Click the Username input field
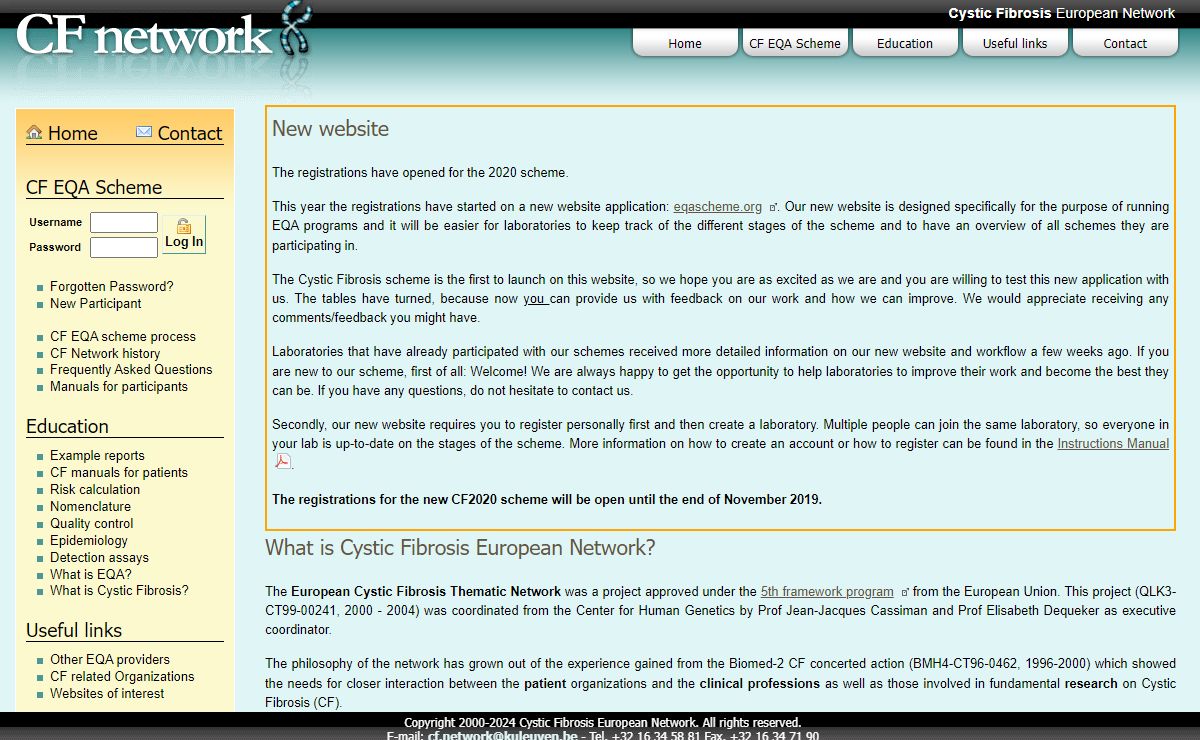 click(x=124, y=222)
